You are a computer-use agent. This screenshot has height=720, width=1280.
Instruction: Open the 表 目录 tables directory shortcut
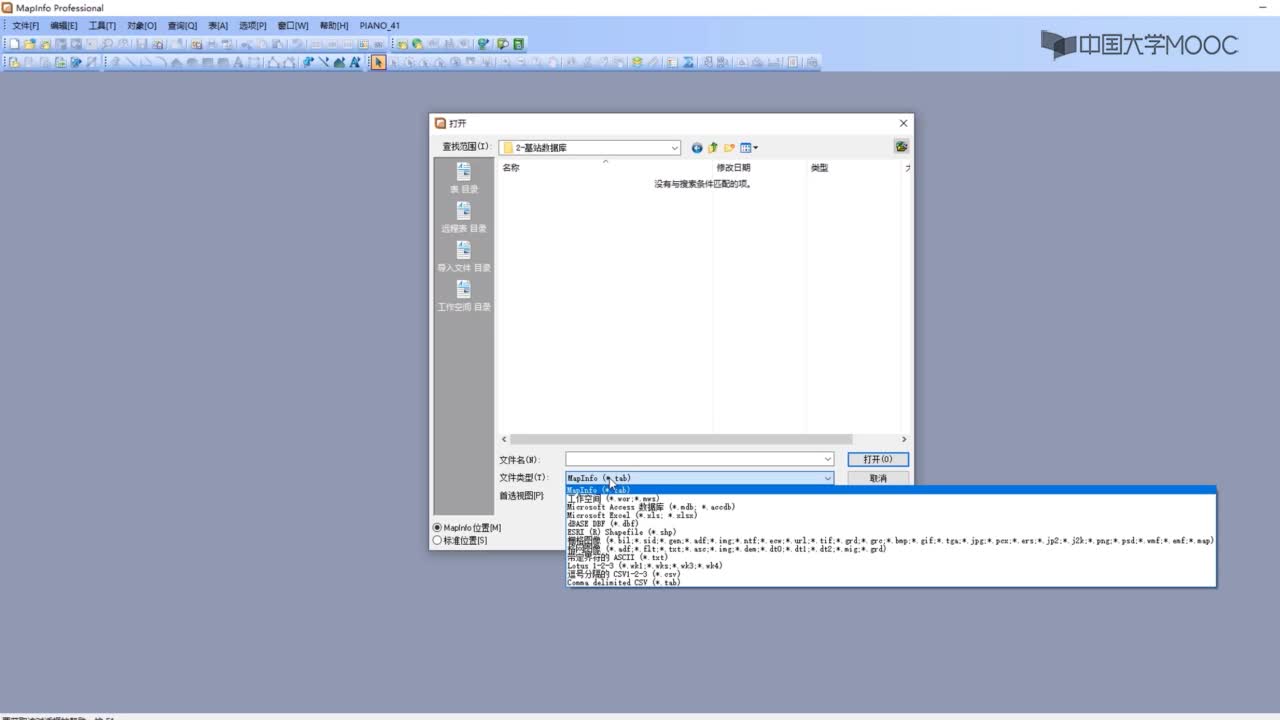(x=464, y=178)
